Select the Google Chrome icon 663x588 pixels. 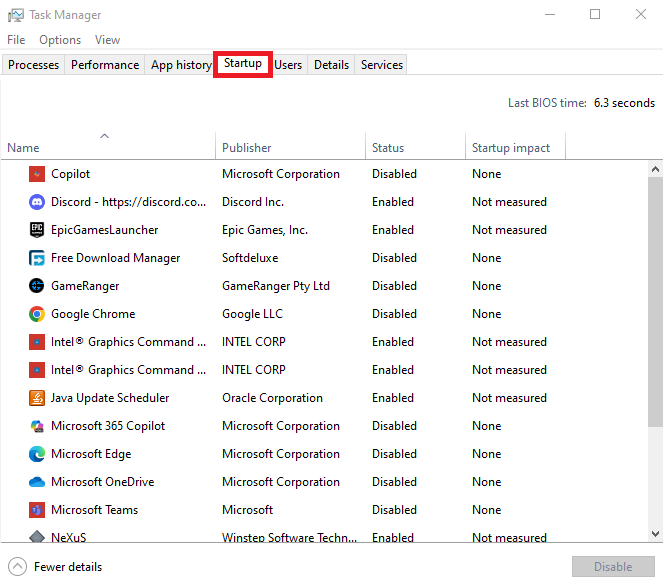pyautogui.click(x=37, y=314)
